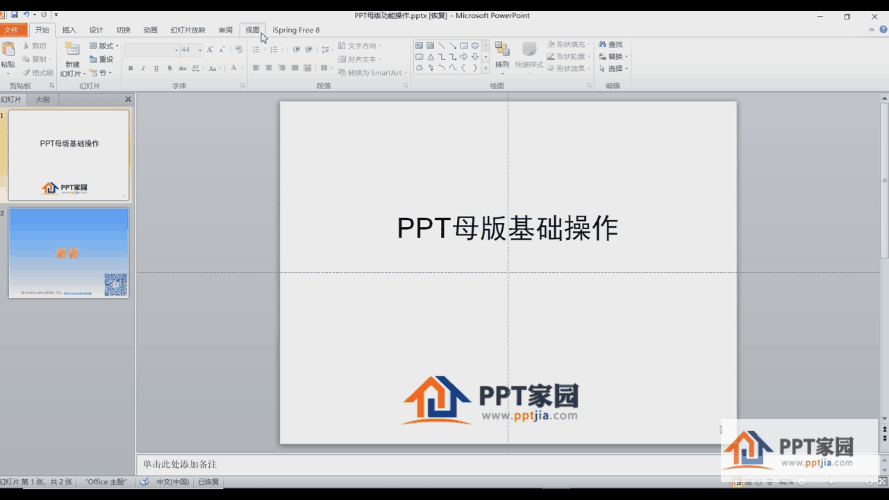Open the File (文件) tab
Viewport: 889px width, 500px height.
[13, 30]
